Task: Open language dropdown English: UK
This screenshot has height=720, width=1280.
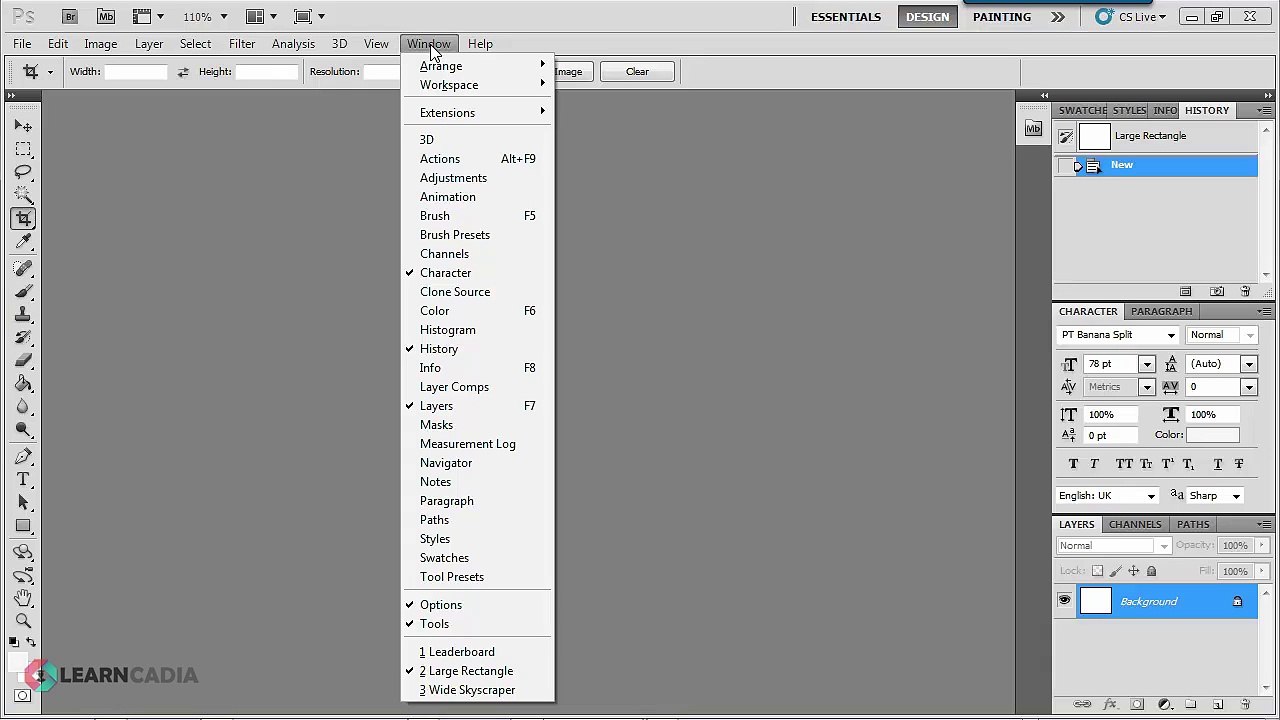Action: pos(1151,496)
